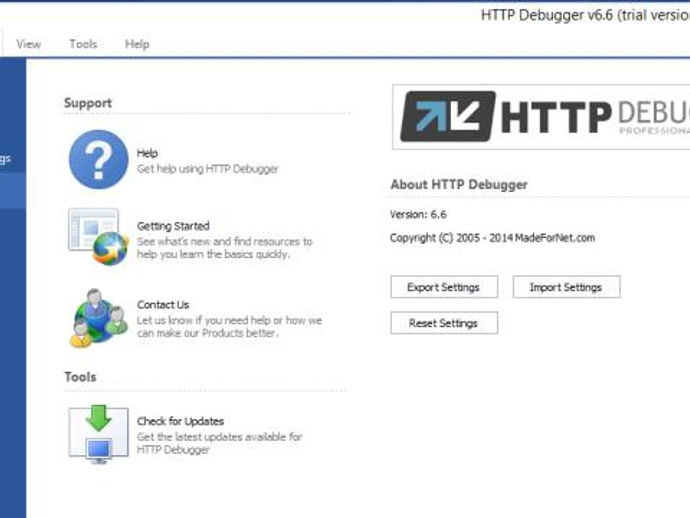Click the Check for Updates download icon

(99, 434)
